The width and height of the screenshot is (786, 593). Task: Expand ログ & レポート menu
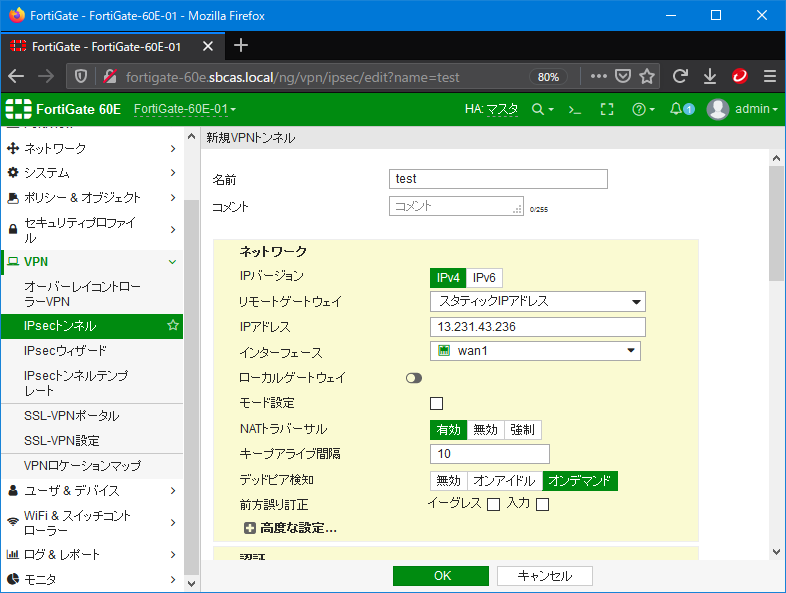[x=92, y=554]
